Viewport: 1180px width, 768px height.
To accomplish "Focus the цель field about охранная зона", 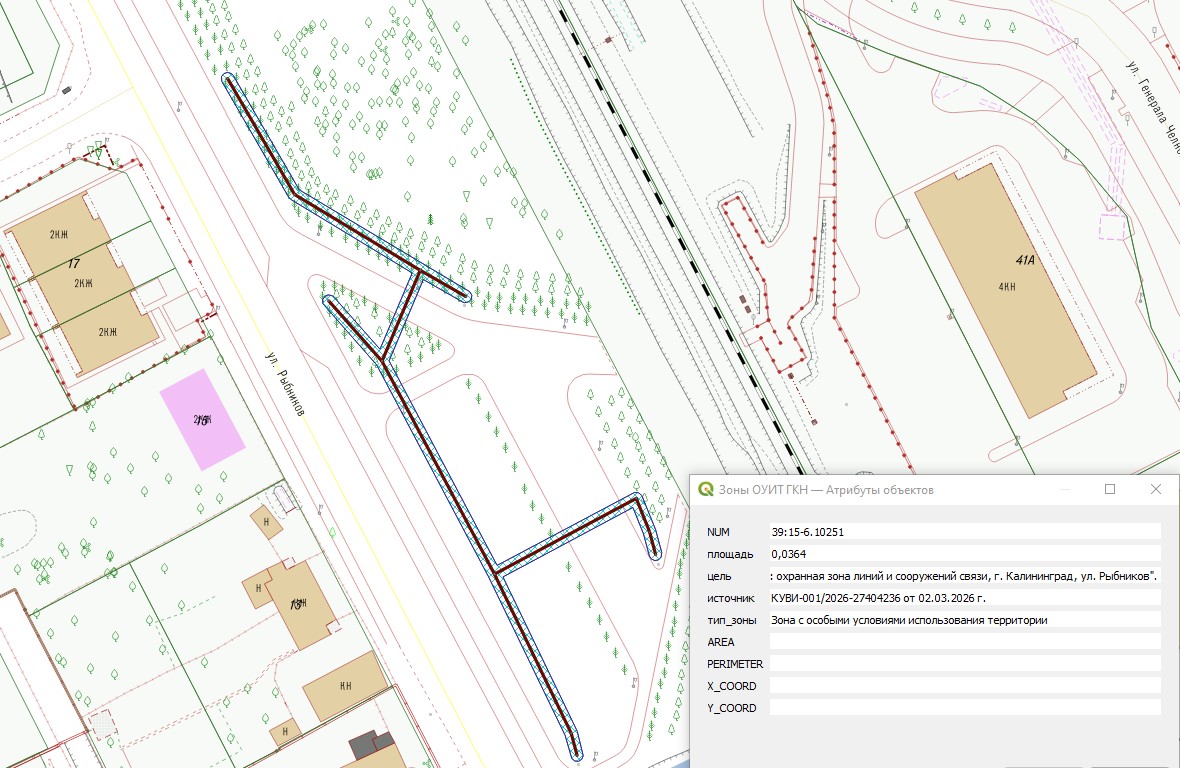I will coord(964,575).
